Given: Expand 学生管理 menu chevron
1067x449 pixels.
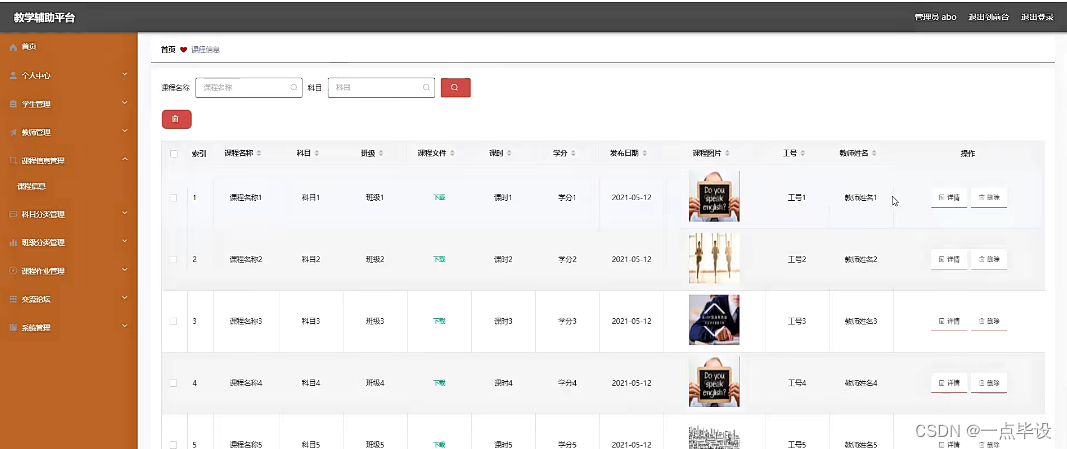Looking at the screenshot, I should tap(125, 103).
